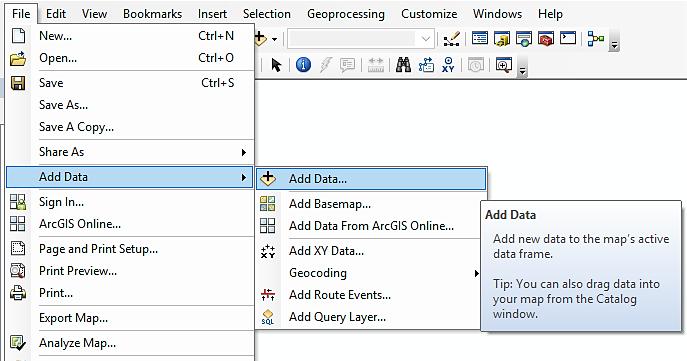The image size is (687, 361).
Task: Open the Customize menu
Action: (x=429, y=14)
